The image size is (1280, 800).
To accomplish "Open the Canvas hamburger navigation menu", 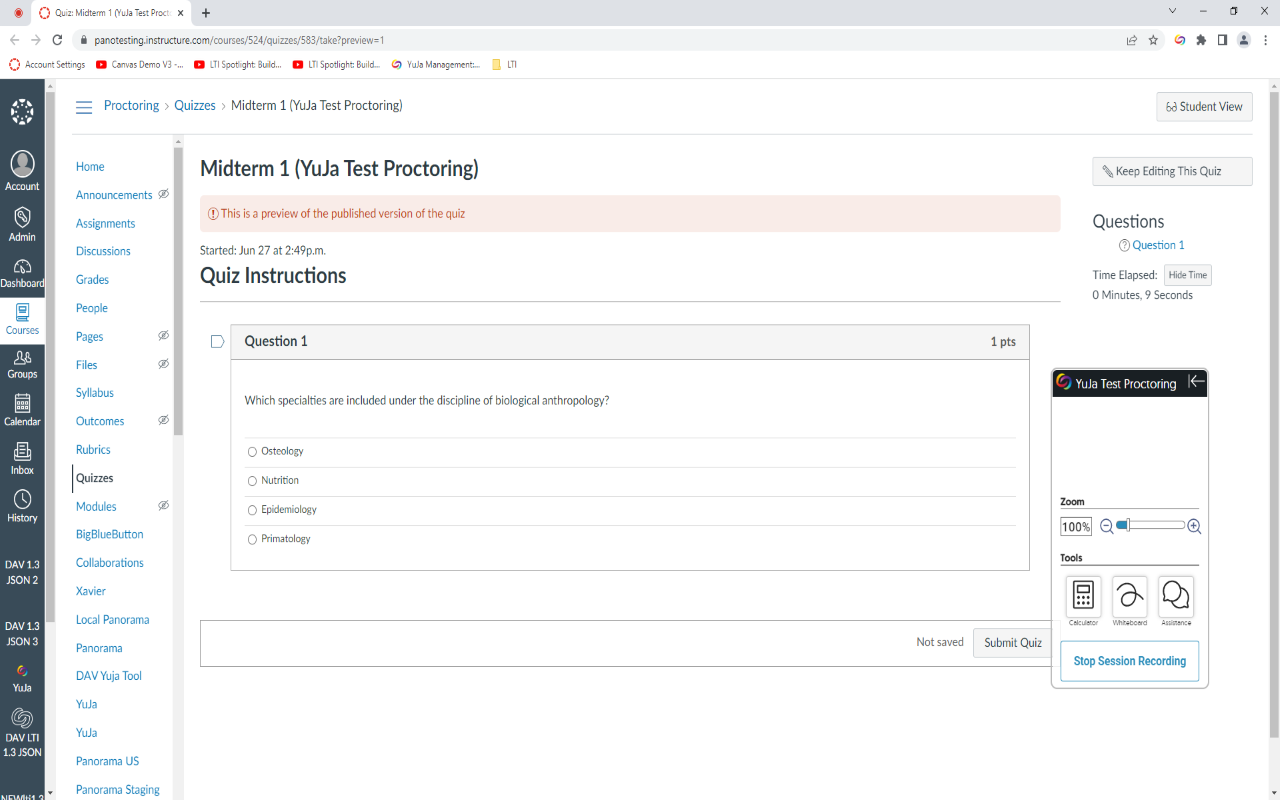I will pos(84,107).
